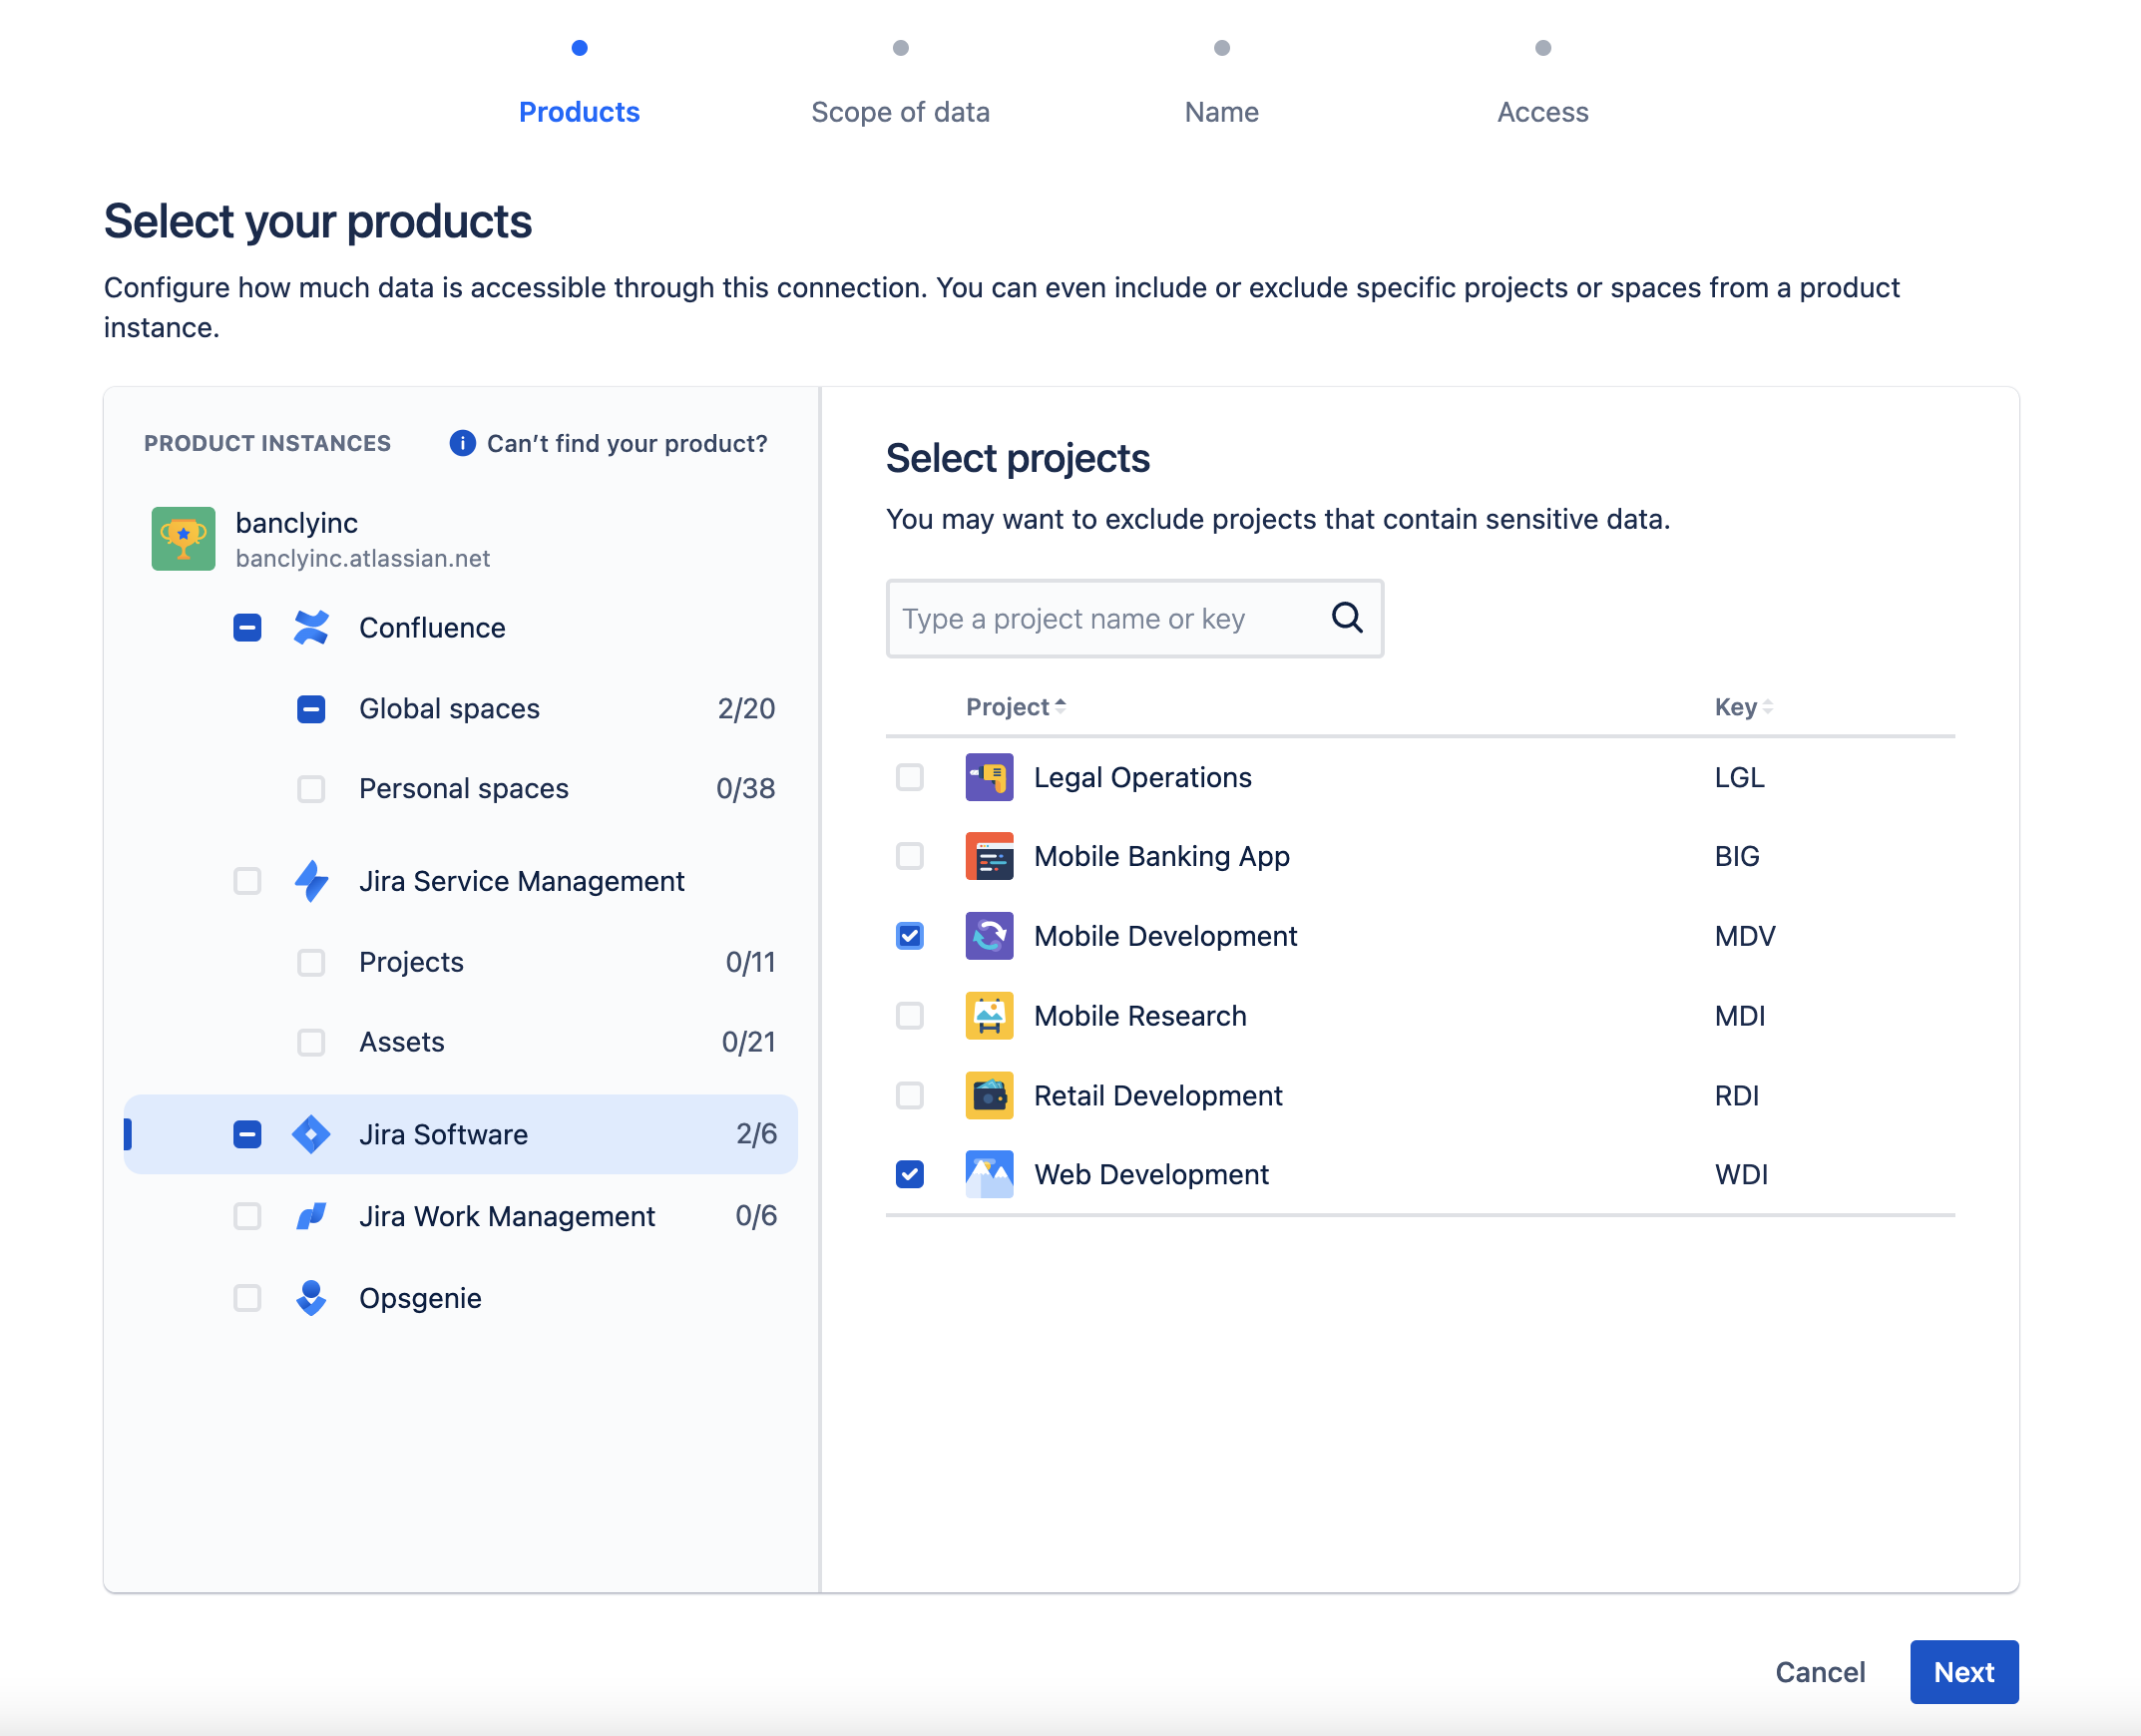Viewport: 2141px width, 1736px height.
Task: Click the search magnifier in project search
Action: tap(1346, 618)
